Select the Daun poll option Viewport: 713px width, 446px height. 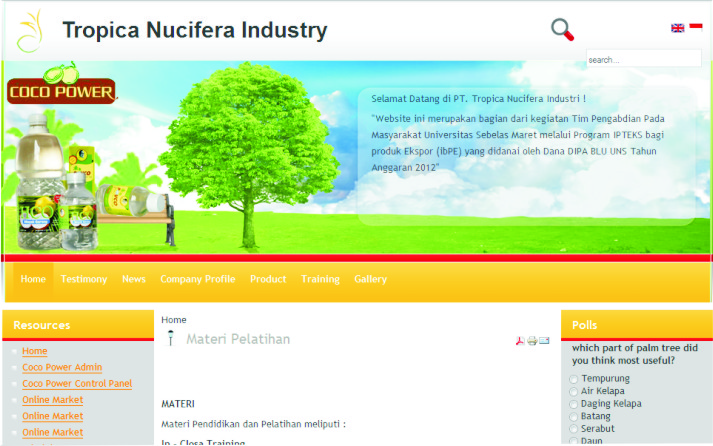tap(574, 441)
